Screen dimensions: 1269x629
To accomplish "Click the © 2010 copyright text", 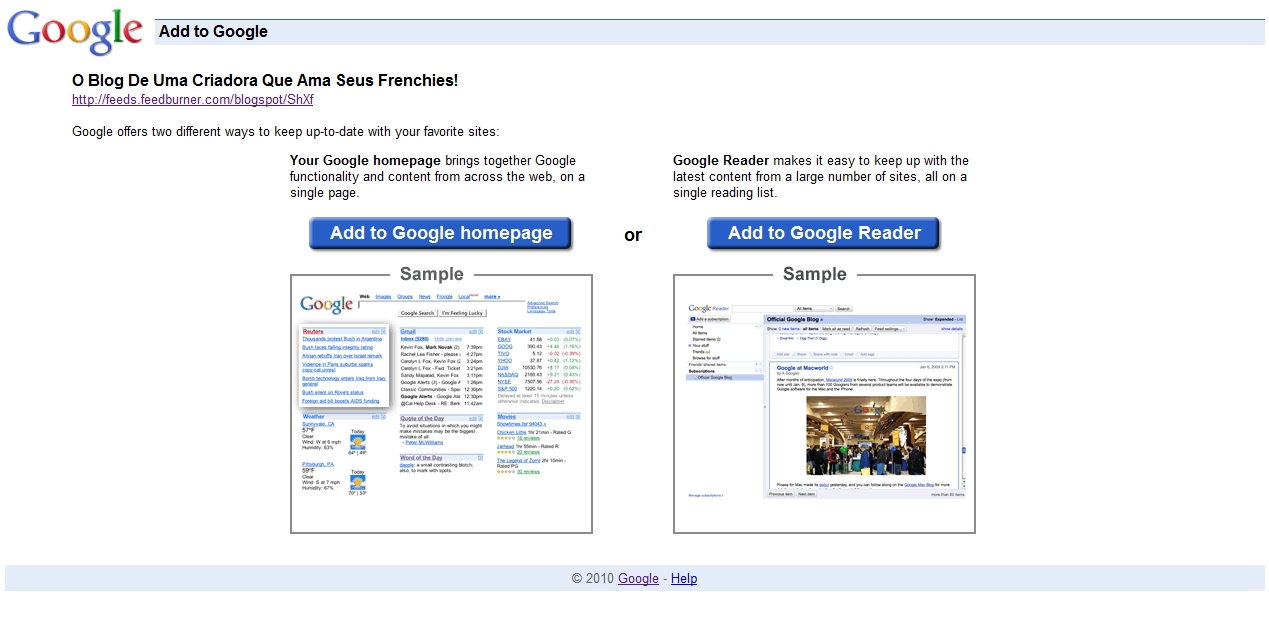I will 592,578.
